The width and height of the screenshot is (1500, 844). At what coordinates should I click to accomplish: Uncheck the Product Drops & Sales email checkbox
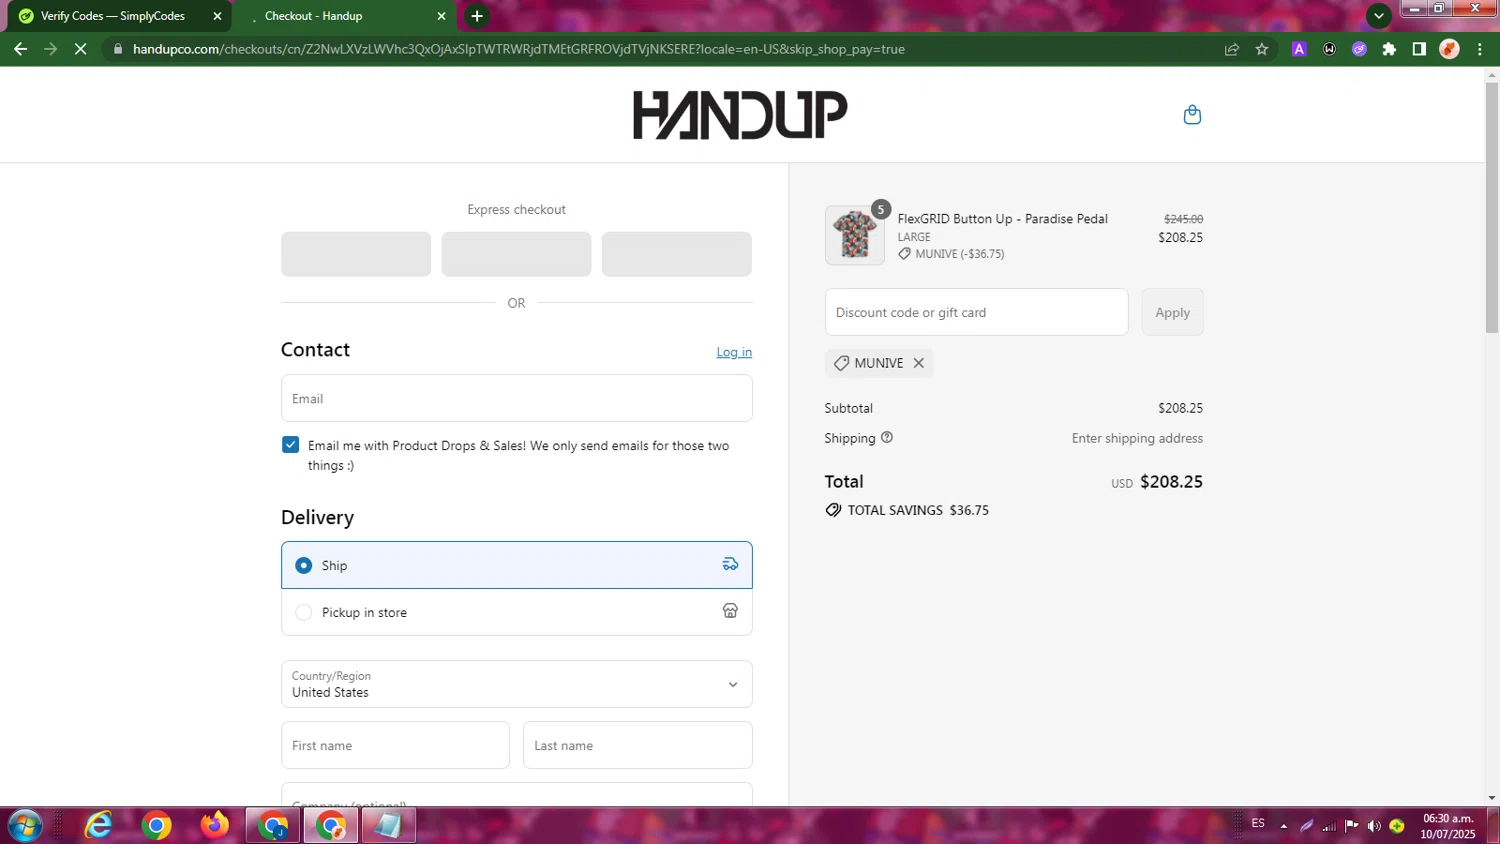coord(290,445)
